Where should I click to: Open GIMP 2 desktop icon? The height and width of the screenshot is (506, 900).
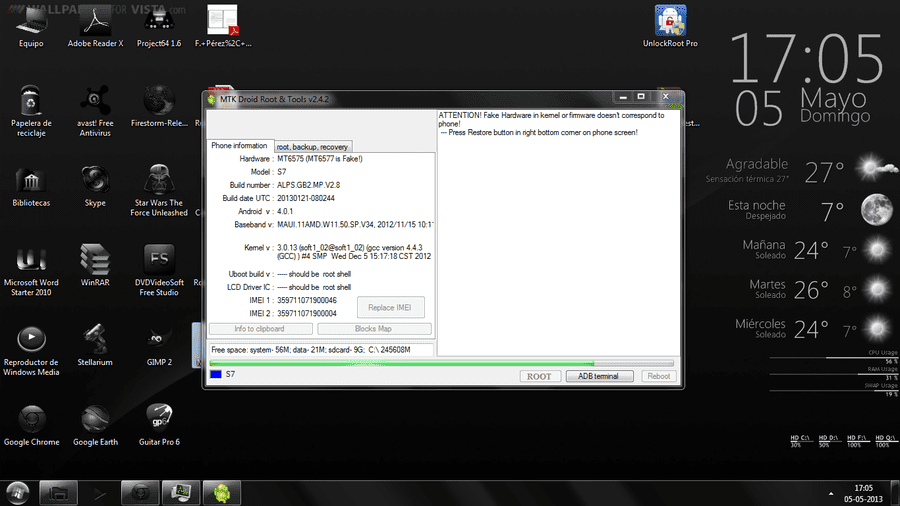pos(159,345)
